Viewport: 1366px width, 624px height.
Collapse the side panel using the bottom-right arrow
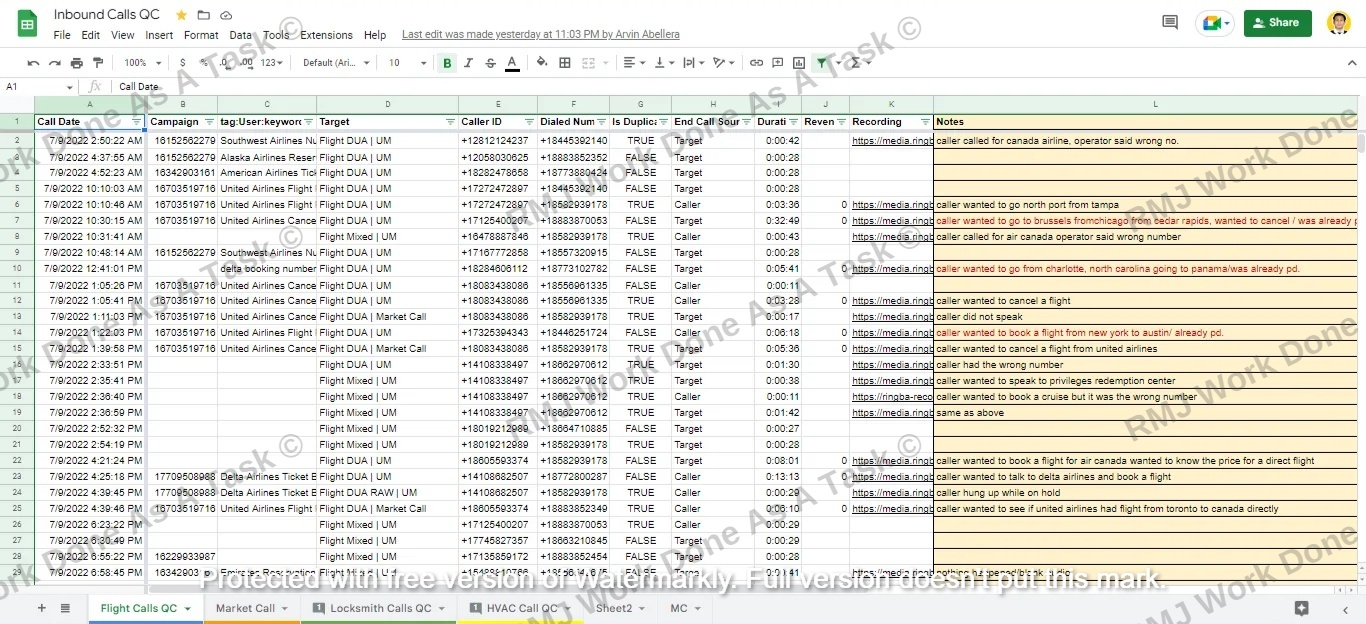1345,608
